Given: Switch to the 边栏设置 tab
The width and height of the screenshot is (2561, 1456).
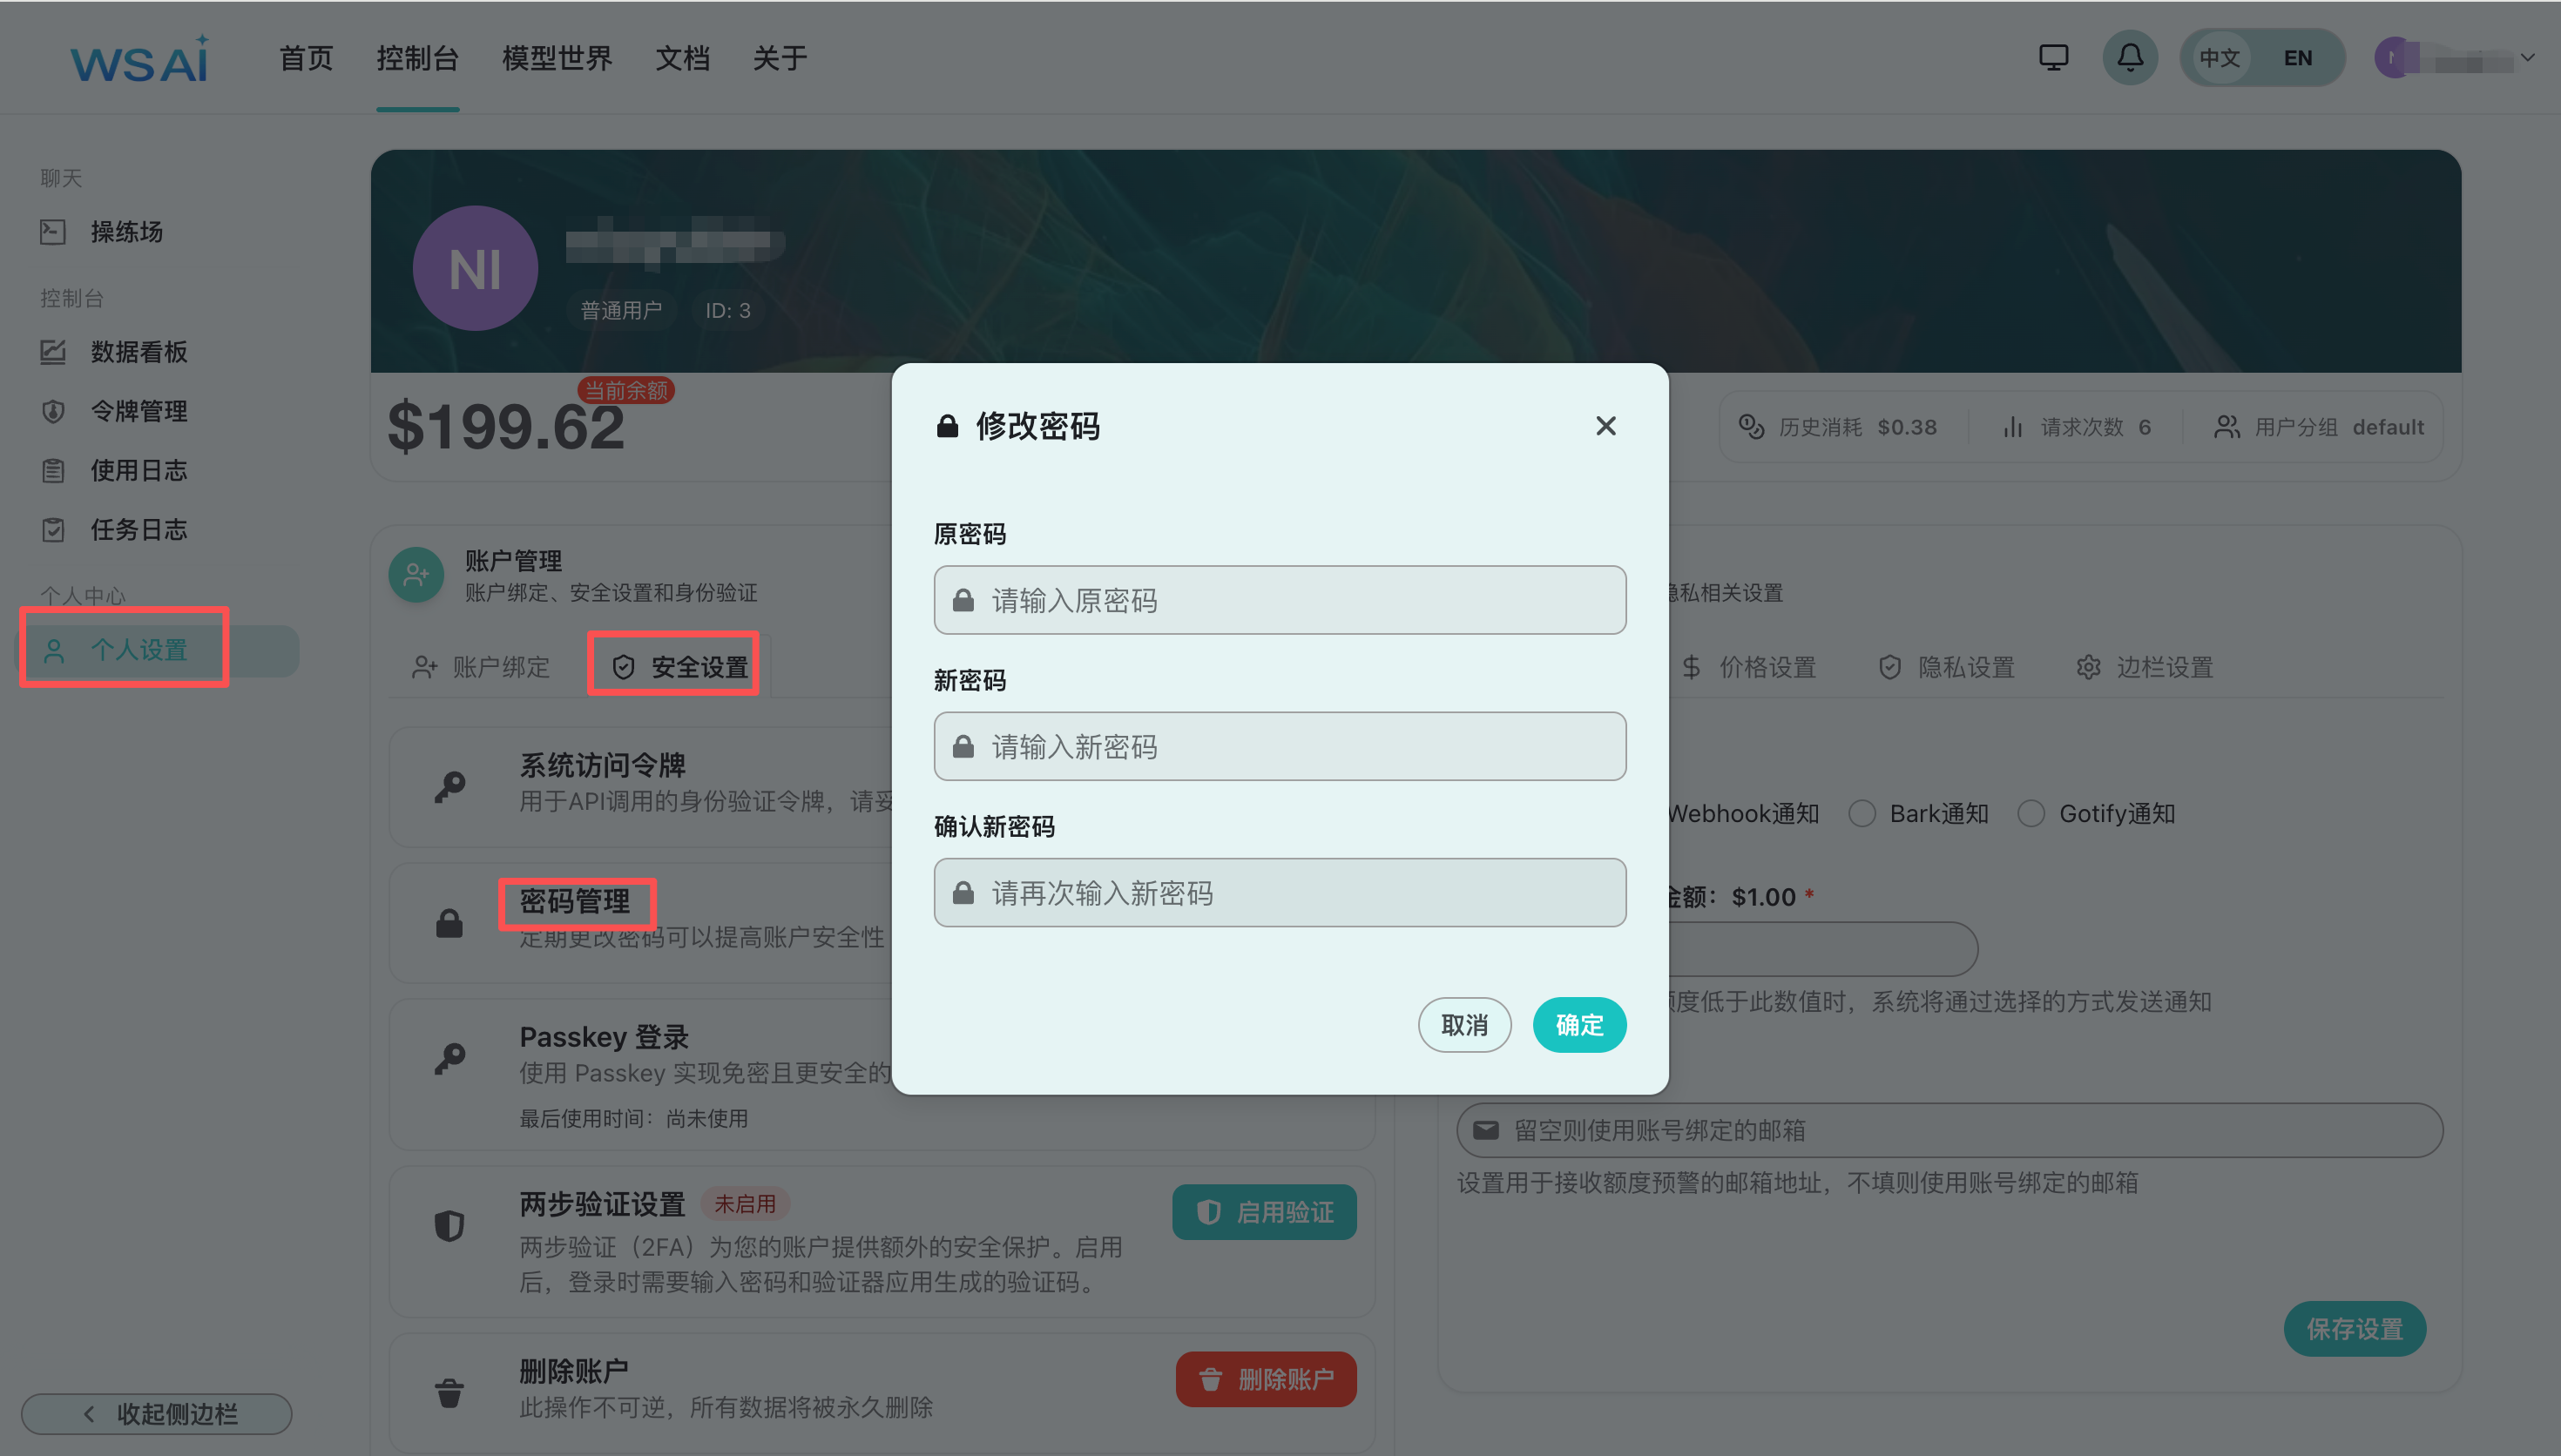Looking at the screenshot, I should (2145, 667).
